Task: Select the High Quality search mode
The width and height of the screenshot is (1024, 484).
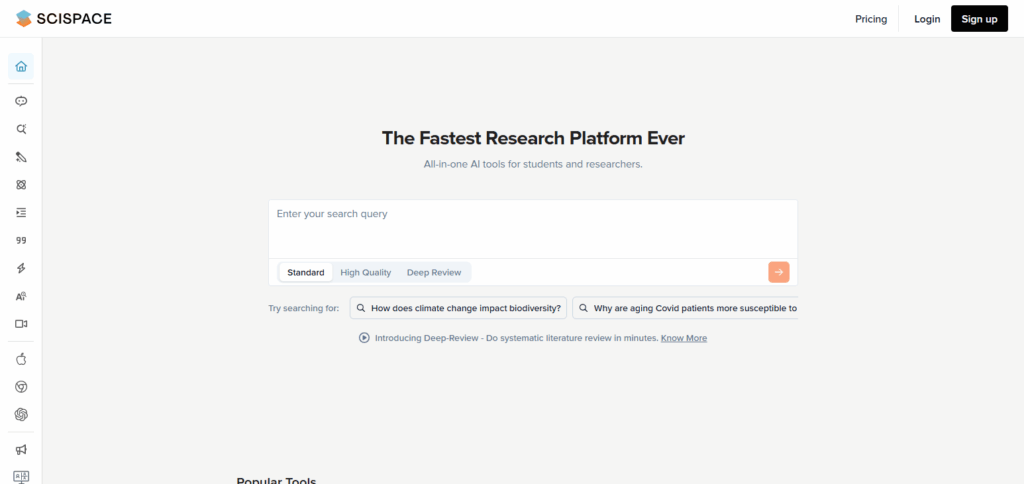Action: (366, 272)
